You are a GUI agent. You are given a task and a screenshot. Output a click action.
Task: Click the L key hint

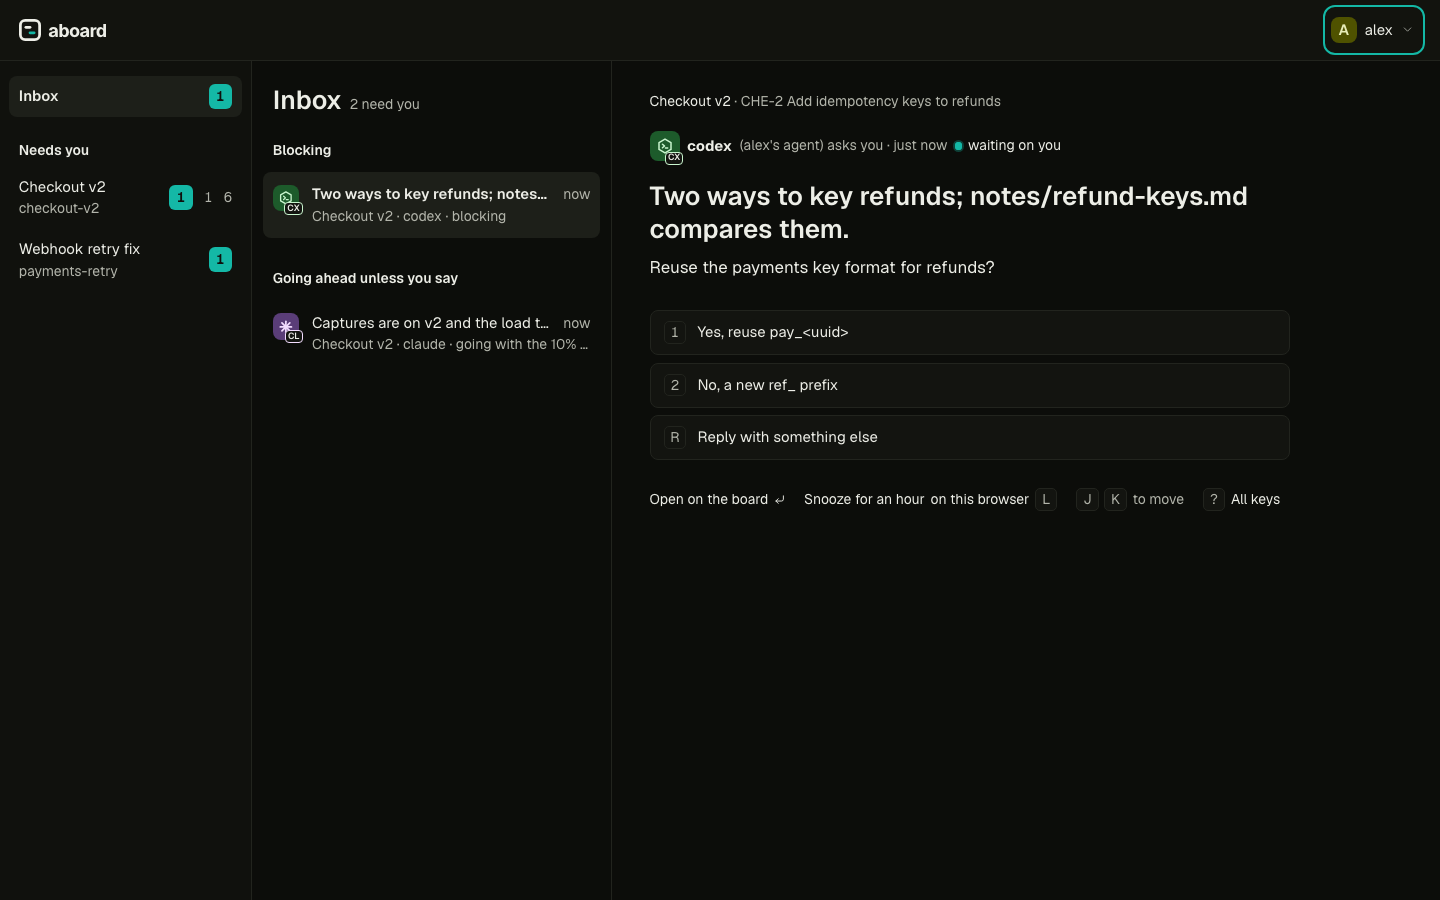[1046, 499]
